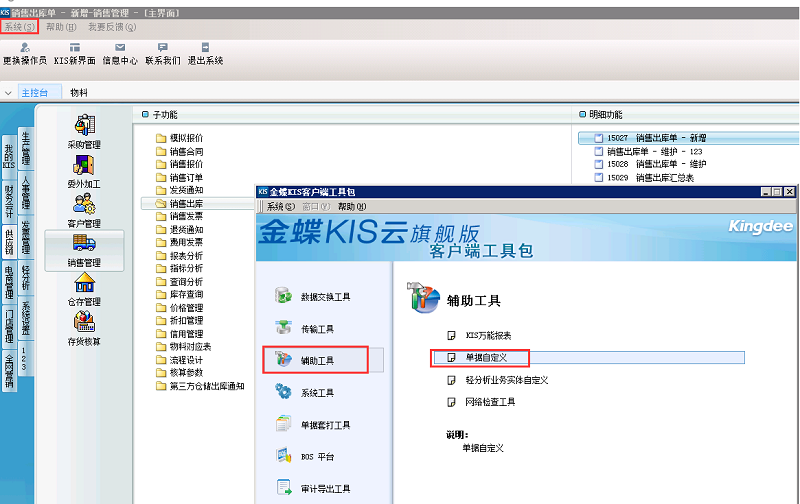Select the 库存查询 folder item
Viewport: 800px width, 504px height.
[185, 295]
